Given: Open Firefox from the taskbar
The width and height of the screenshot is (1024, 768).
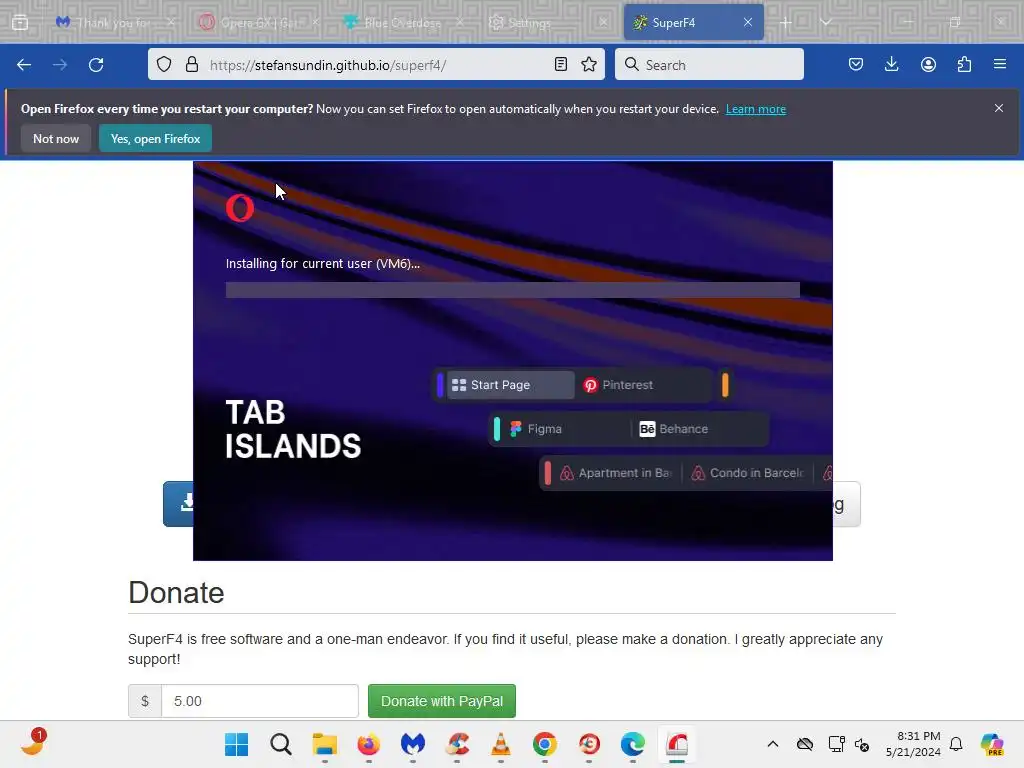Looking at the screenshot, I should (x=368, y=744).
